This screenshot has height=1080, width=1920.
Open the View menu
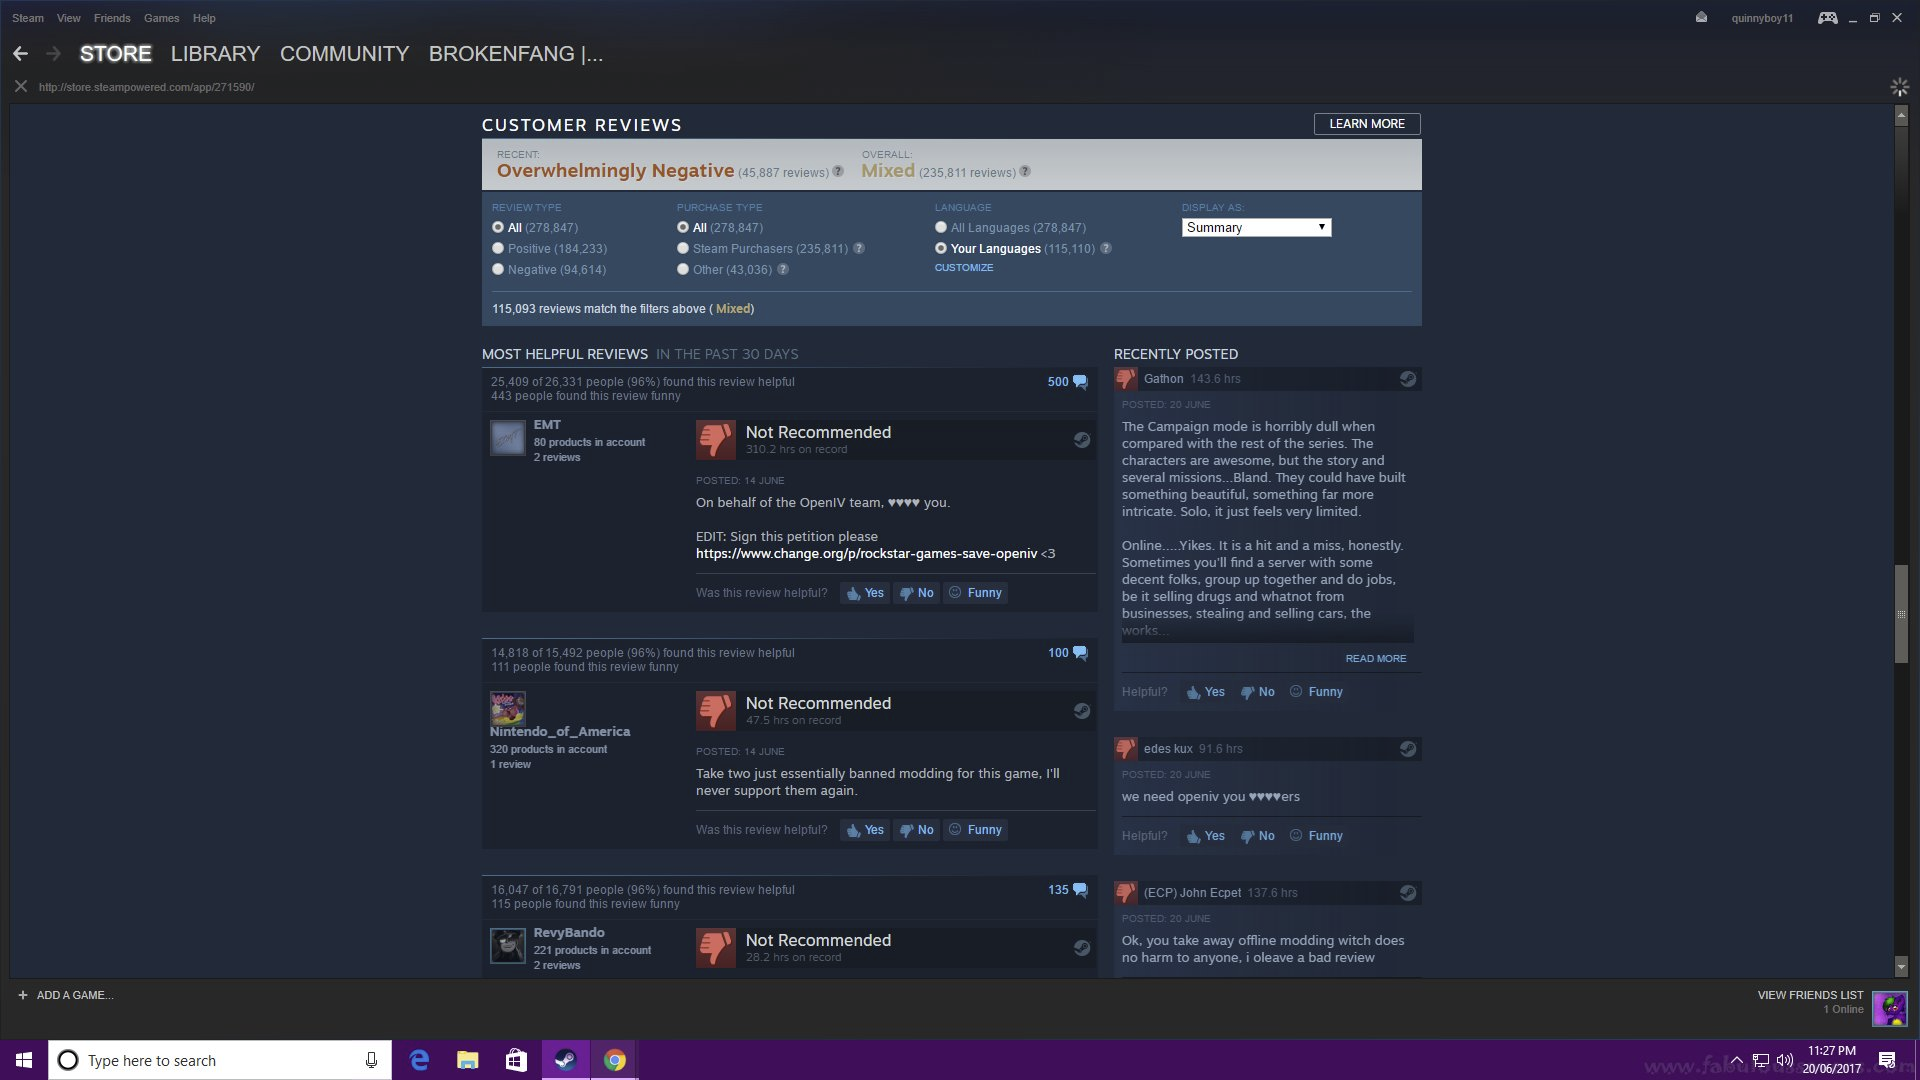pos(69,18)
